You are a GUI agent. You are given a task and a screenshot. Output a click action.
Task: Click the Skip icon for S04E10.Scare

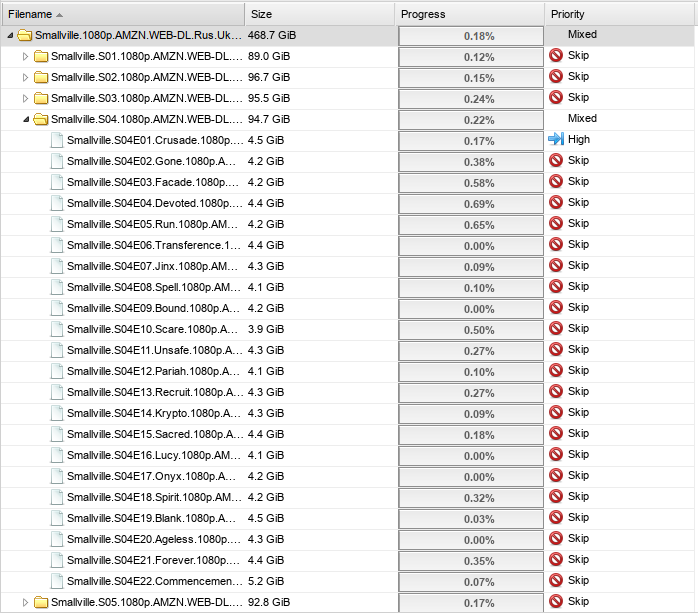click(x=556, y=328)
